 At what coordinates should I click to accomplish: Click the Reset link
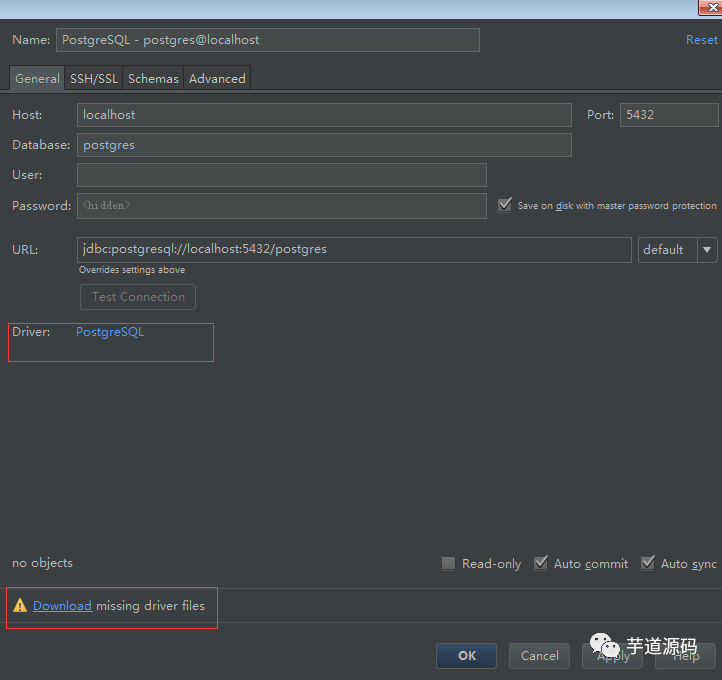click(x=701, y=40)
